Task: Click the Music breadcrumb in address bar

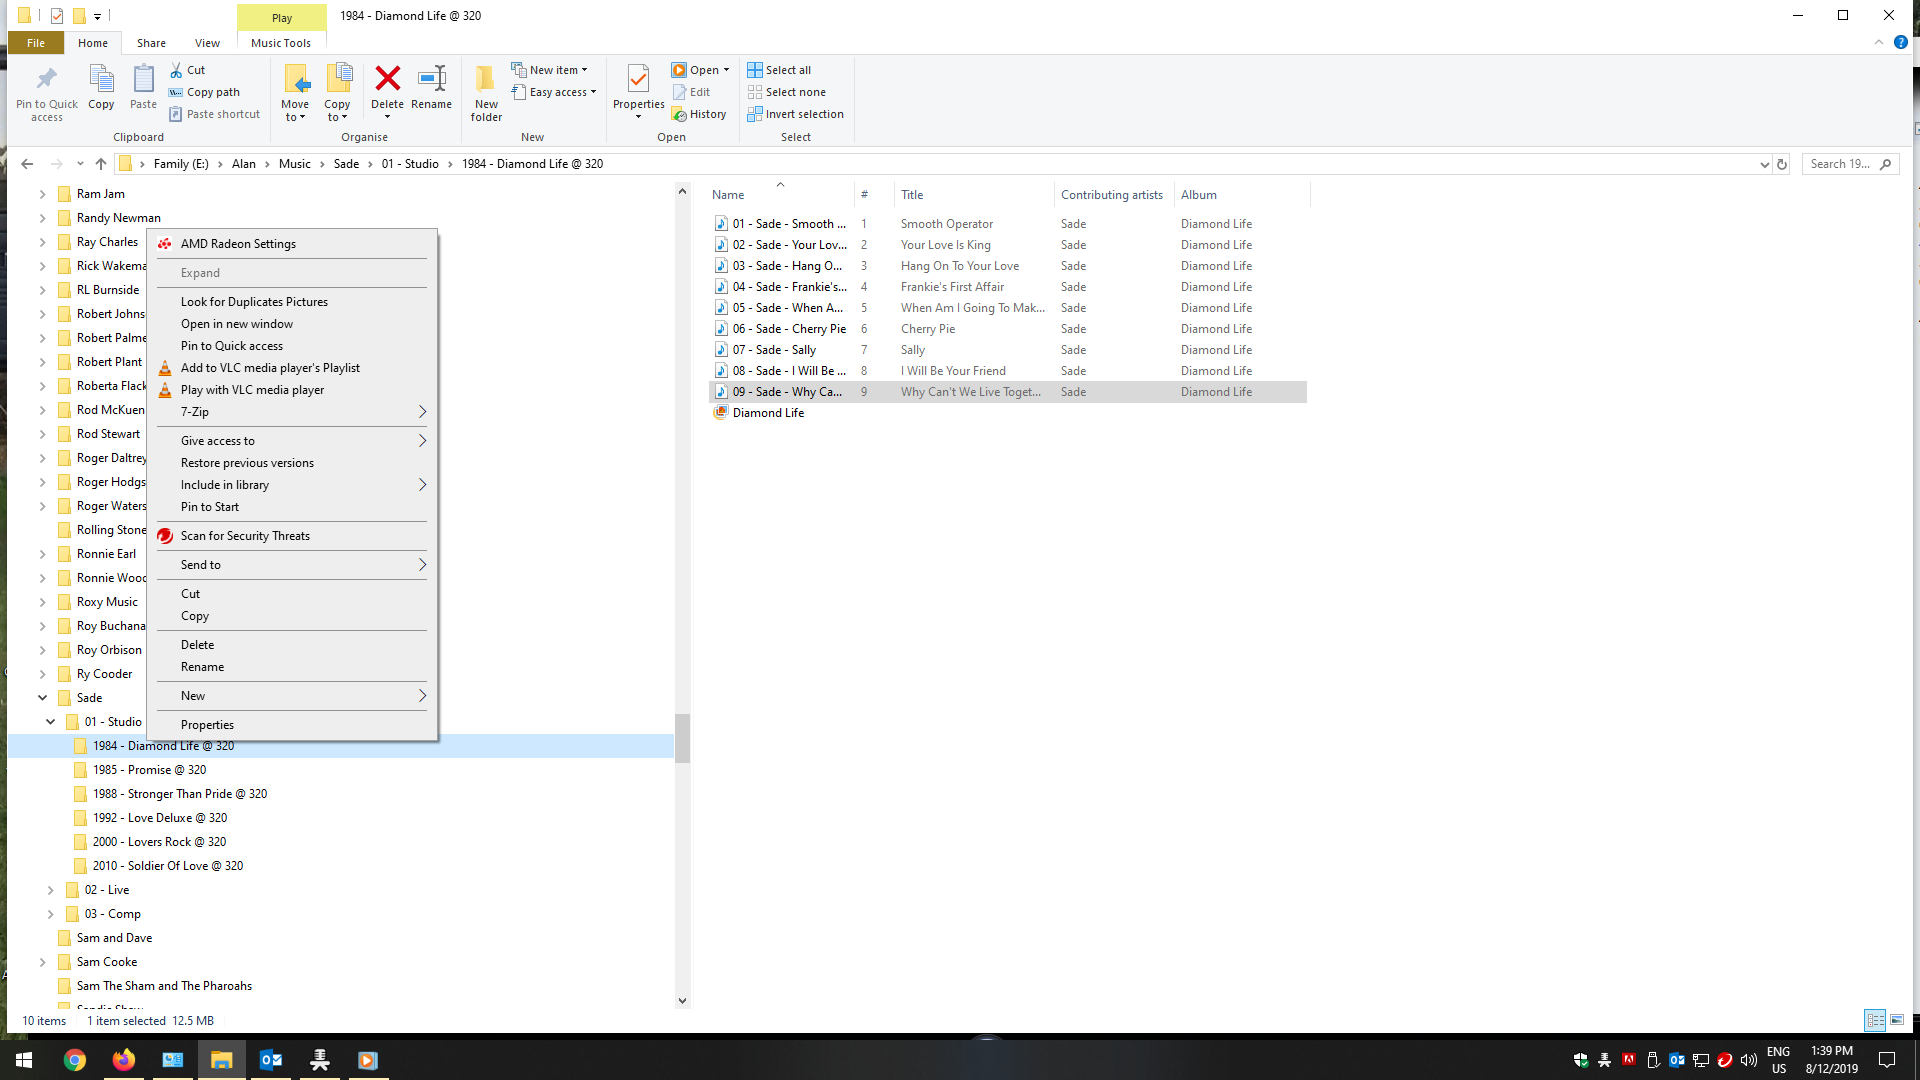Action: pos(294,164)
